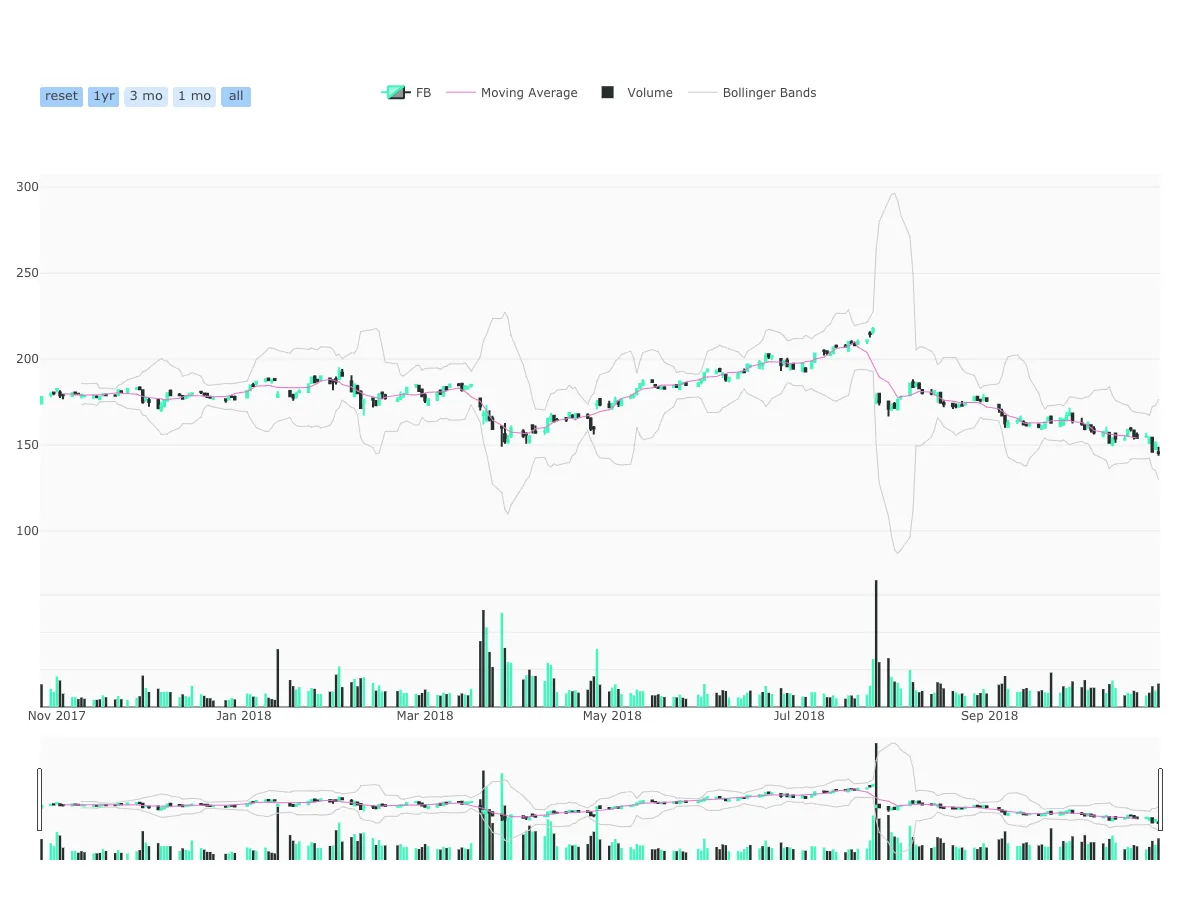Click the pink Moving Average legend line
This screenshot has height=900, width=1200.
tap(461, 93)
